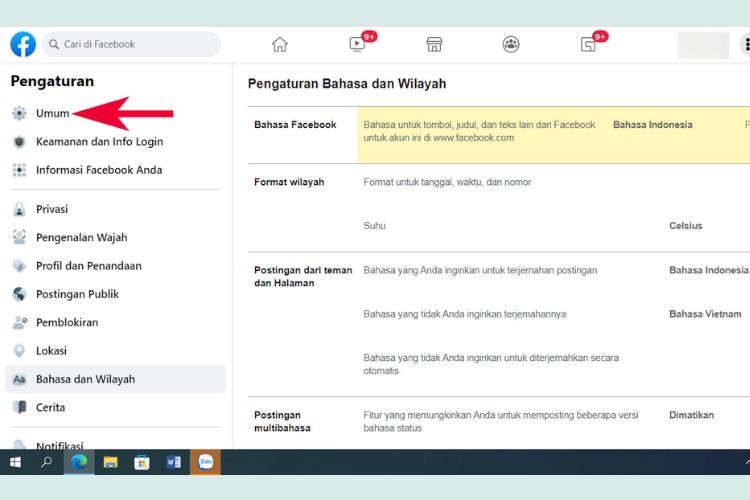Click the Aa icon for Bahasa dan Wilayah
This screenshot has width=750, height=500.
[19, 379]
